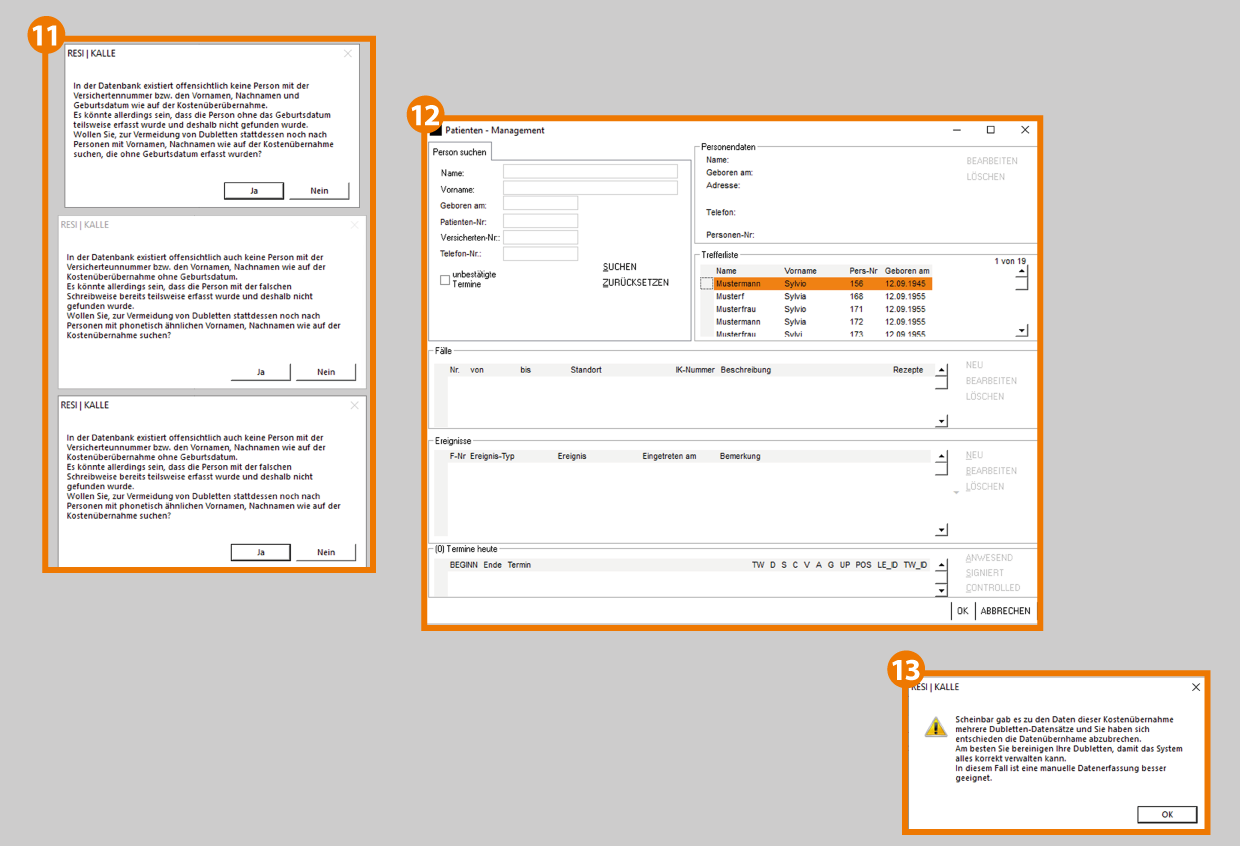Screen dimensions: 1240x846
Task: Switch to the Person suchen tab
Action: pos(460,152)
